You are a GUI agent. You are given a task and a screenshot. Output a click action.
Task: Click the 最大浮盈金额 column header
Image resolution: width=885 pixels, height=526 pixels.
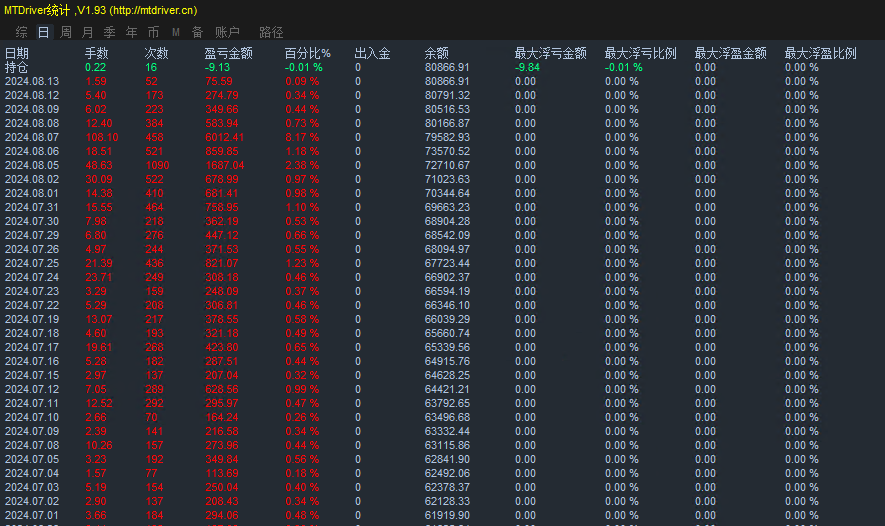coord(730,53)
